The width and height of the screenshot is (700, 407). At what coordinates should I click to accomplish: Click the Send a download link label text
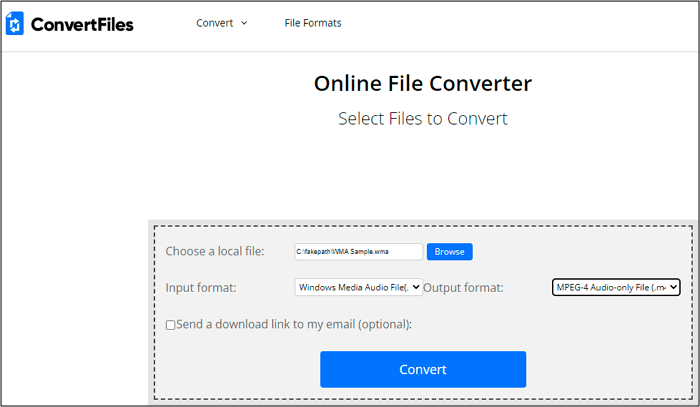[294, 324]
